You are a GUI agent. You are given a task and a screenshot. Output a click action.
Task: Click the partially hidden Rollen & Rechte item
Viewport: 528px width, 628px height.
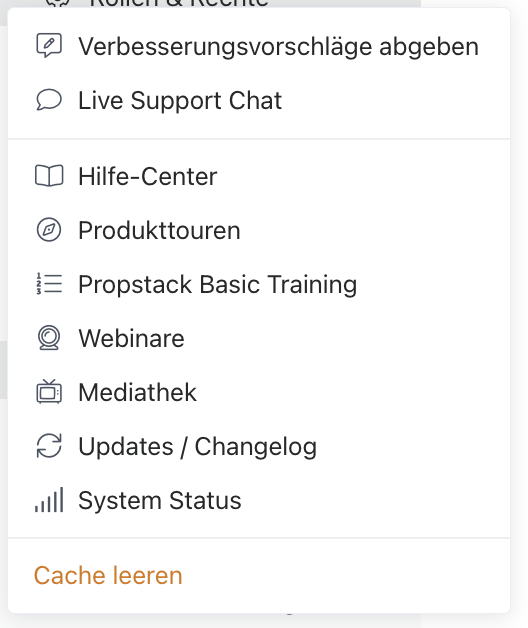(178, 3)
